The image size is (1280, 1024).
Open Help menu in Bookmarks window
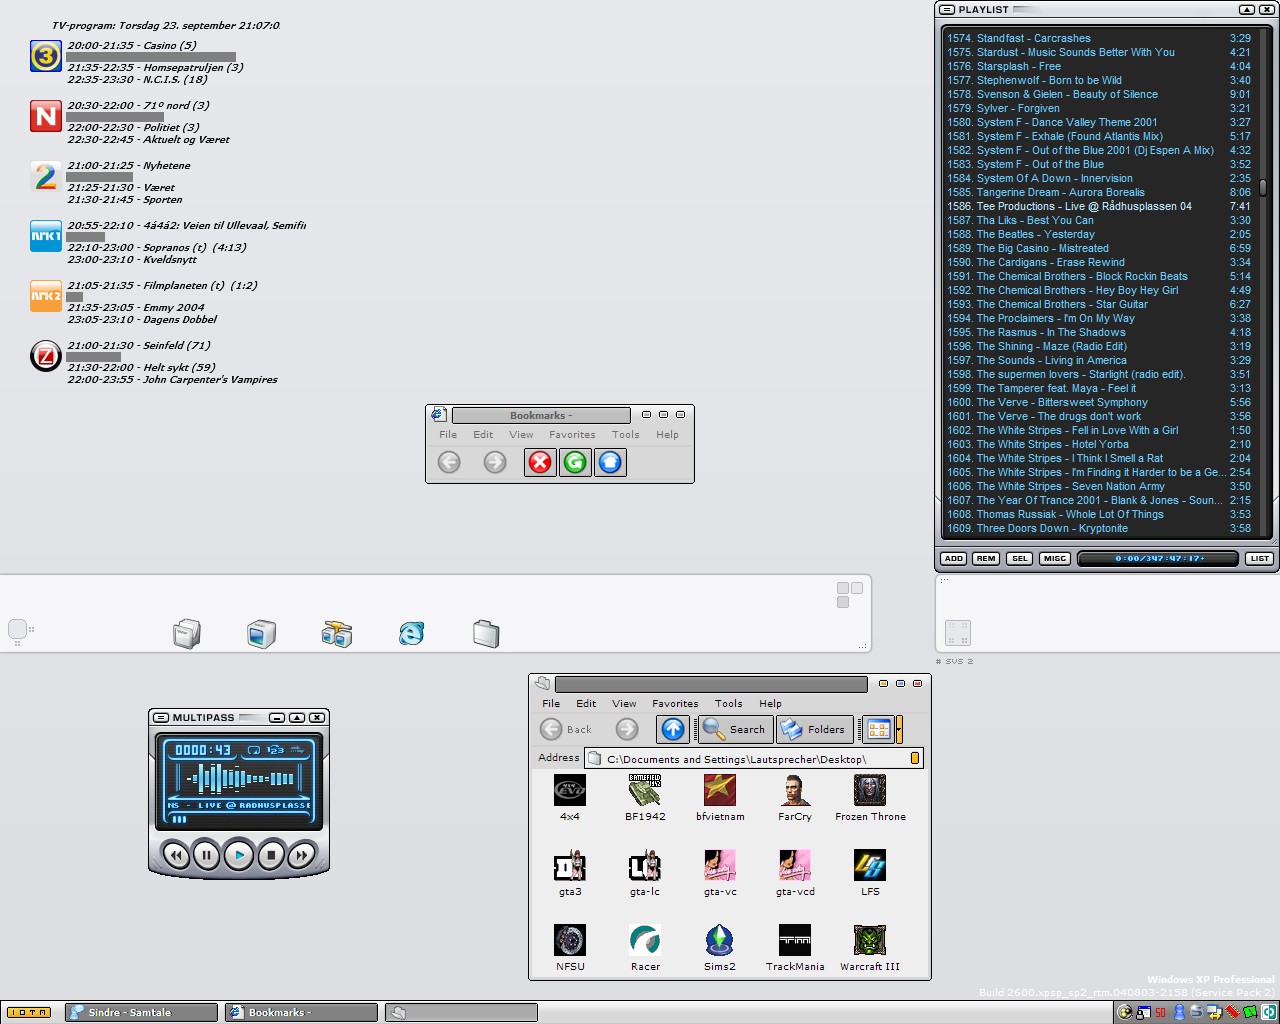click(667, 435)
